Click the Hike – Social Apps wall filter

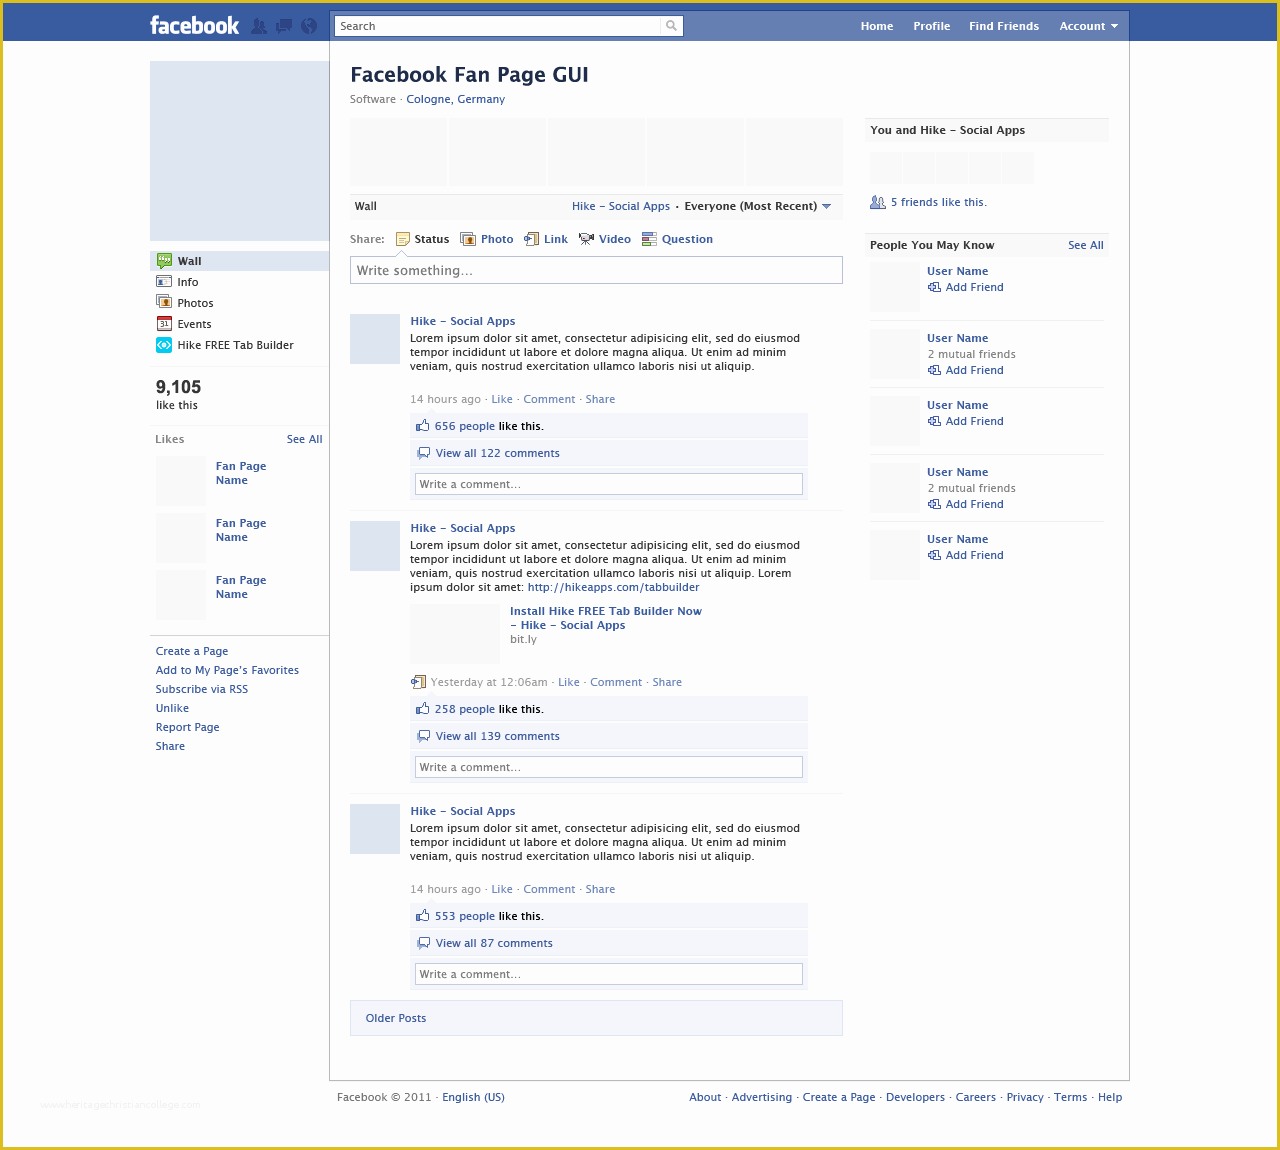tap(621, 206)
